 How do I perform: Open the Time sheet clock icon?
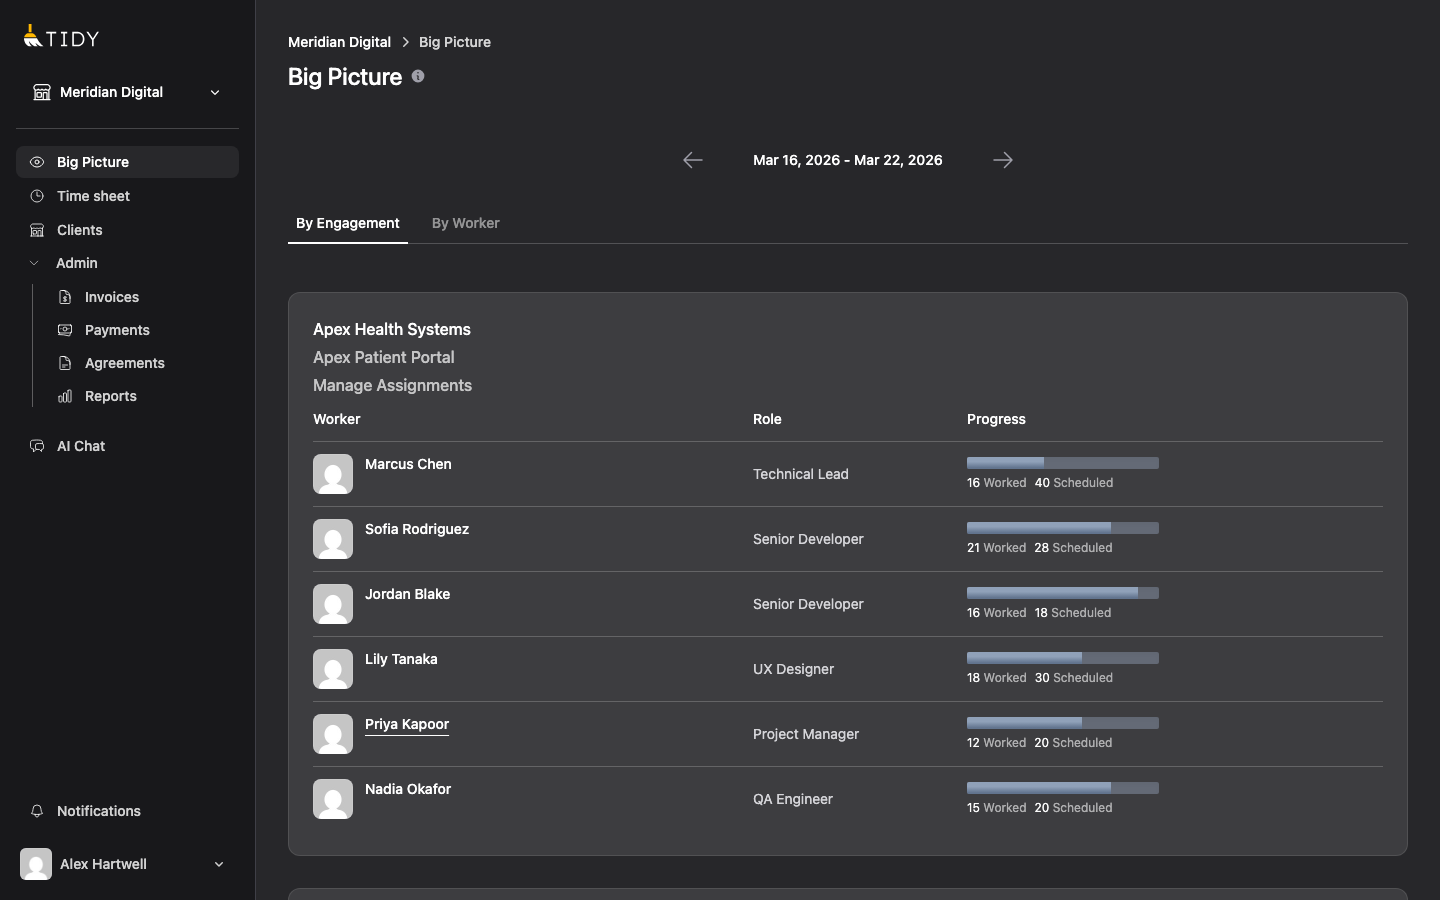(x=36, y=196)
